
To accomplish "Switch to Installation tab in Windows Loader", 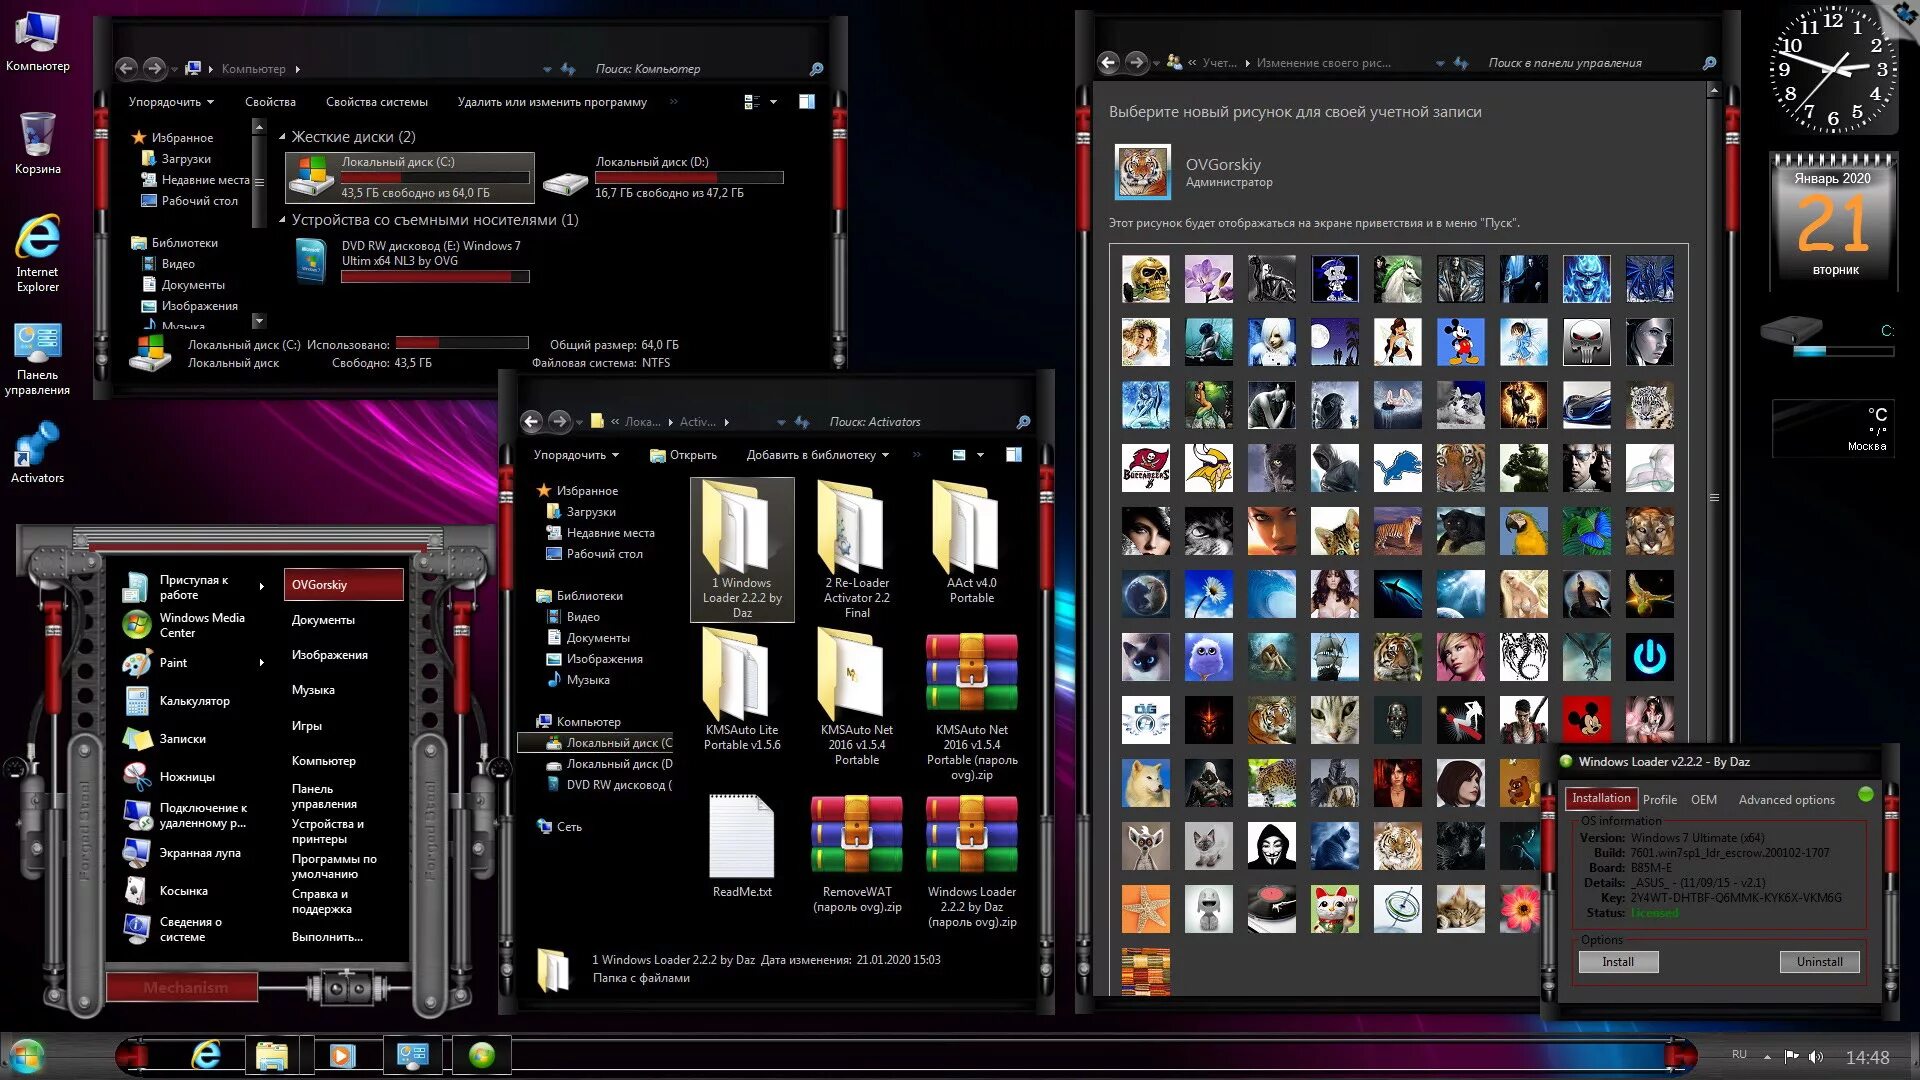I will (x=1601, y=798).
